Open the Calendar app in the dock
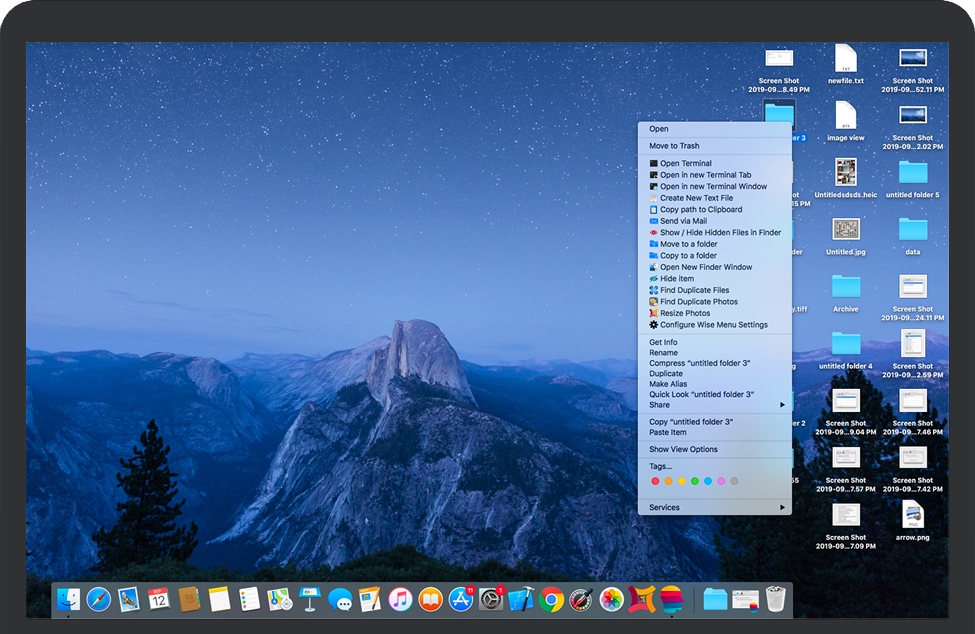 click(x=158, y=599)
